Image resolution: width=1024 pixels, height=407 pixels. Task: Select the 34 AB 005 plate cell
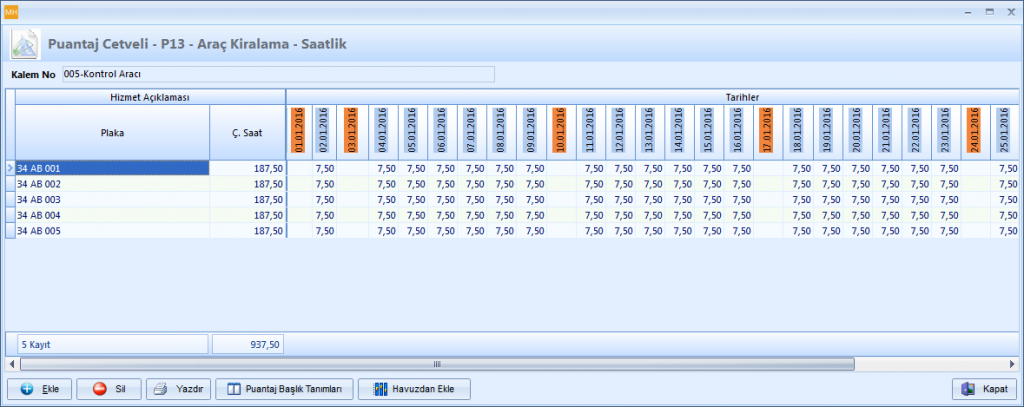coord(110,231)
